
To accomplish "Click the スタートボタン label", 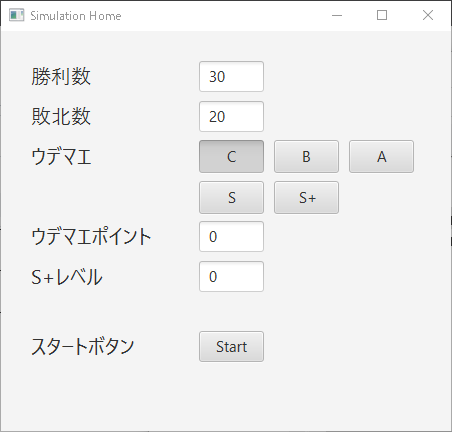I will coord(83,346).
